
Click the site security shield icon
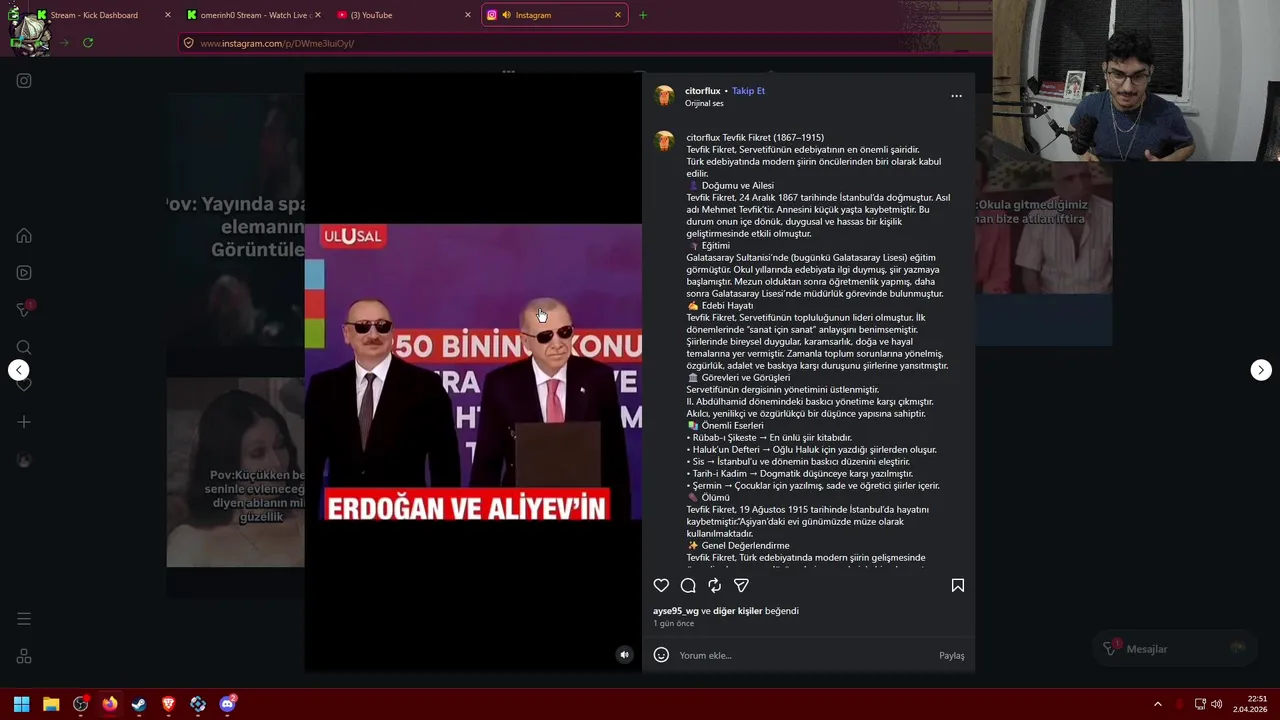pyautogui.click(x=188, y=43)
